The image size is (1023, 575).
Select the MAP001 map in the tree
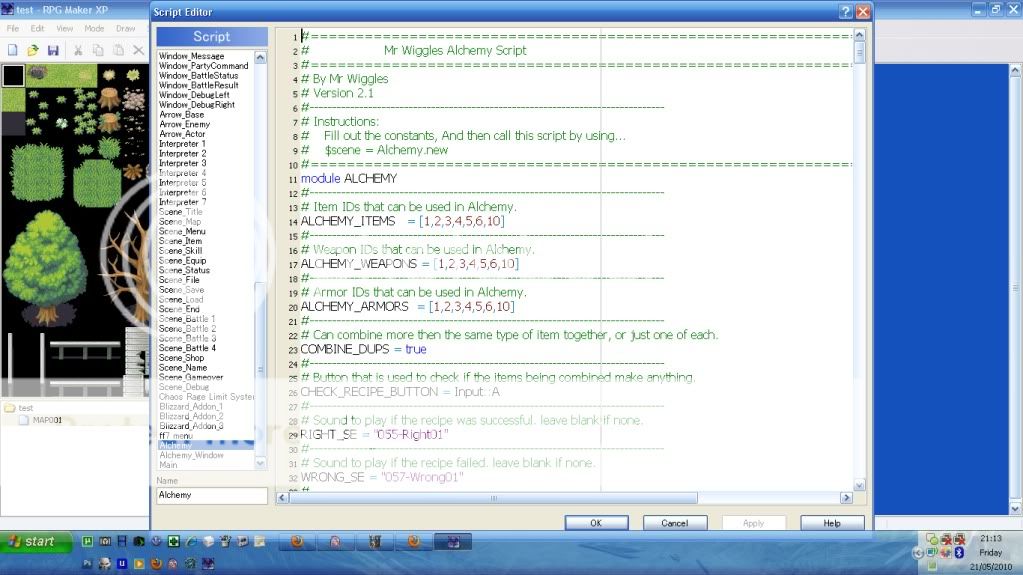(47, 420)
